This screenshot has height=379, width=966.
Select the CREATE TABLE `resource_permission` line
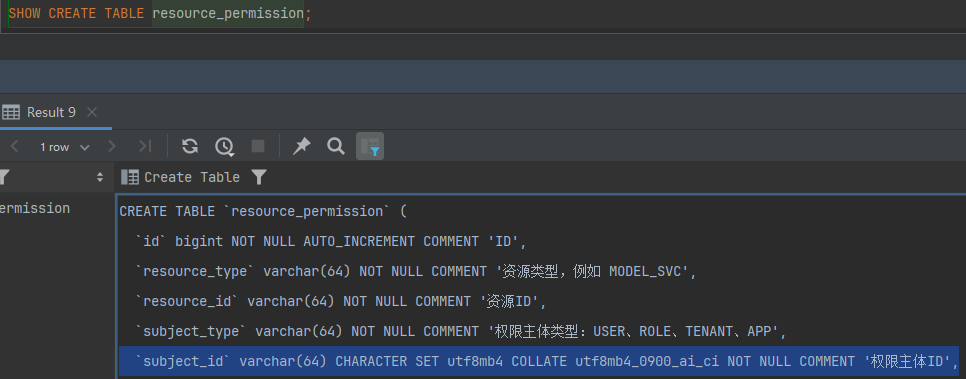tap(263, 211)
